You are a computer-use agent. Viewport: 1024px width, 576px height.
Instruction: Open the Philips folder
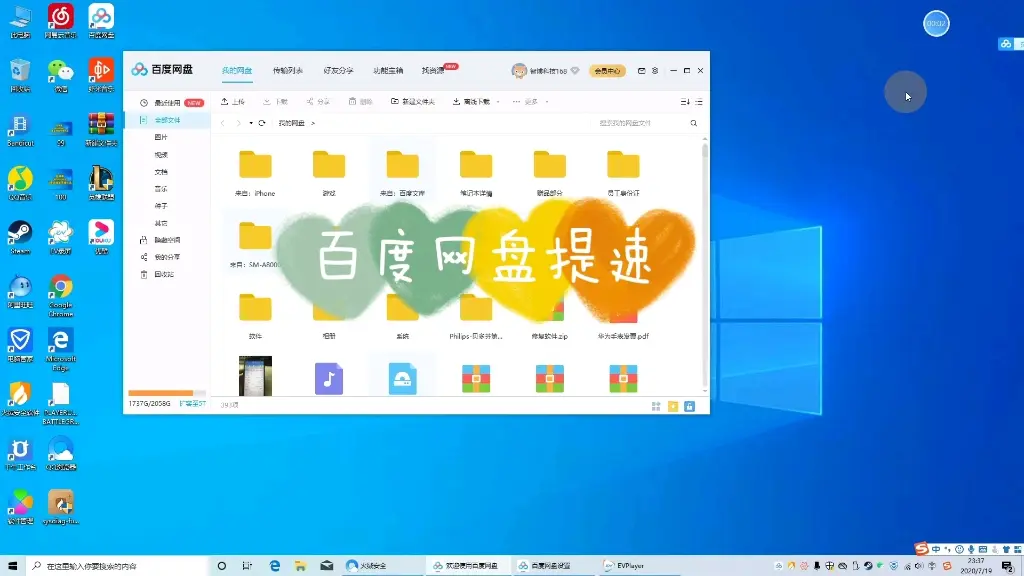(475, 315)
